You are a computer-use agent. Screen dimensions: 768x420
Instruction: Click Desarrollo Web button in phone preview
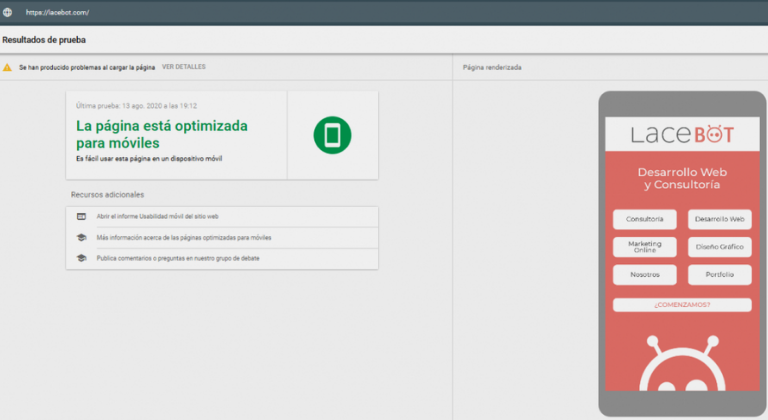[x=720, y=219]
